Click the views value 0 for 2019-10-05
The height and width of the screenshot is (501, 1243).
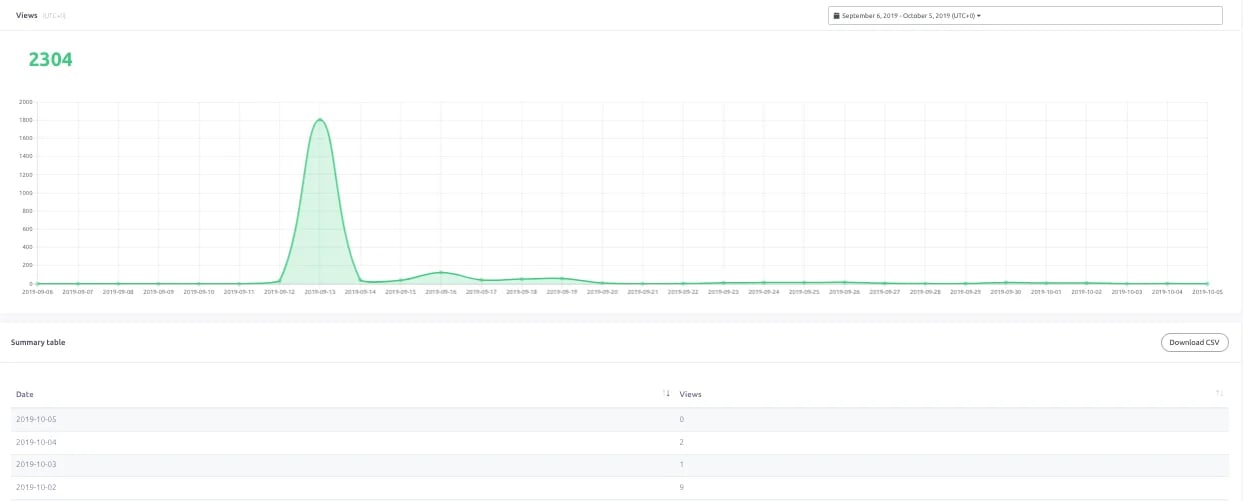tap(682, 419)
